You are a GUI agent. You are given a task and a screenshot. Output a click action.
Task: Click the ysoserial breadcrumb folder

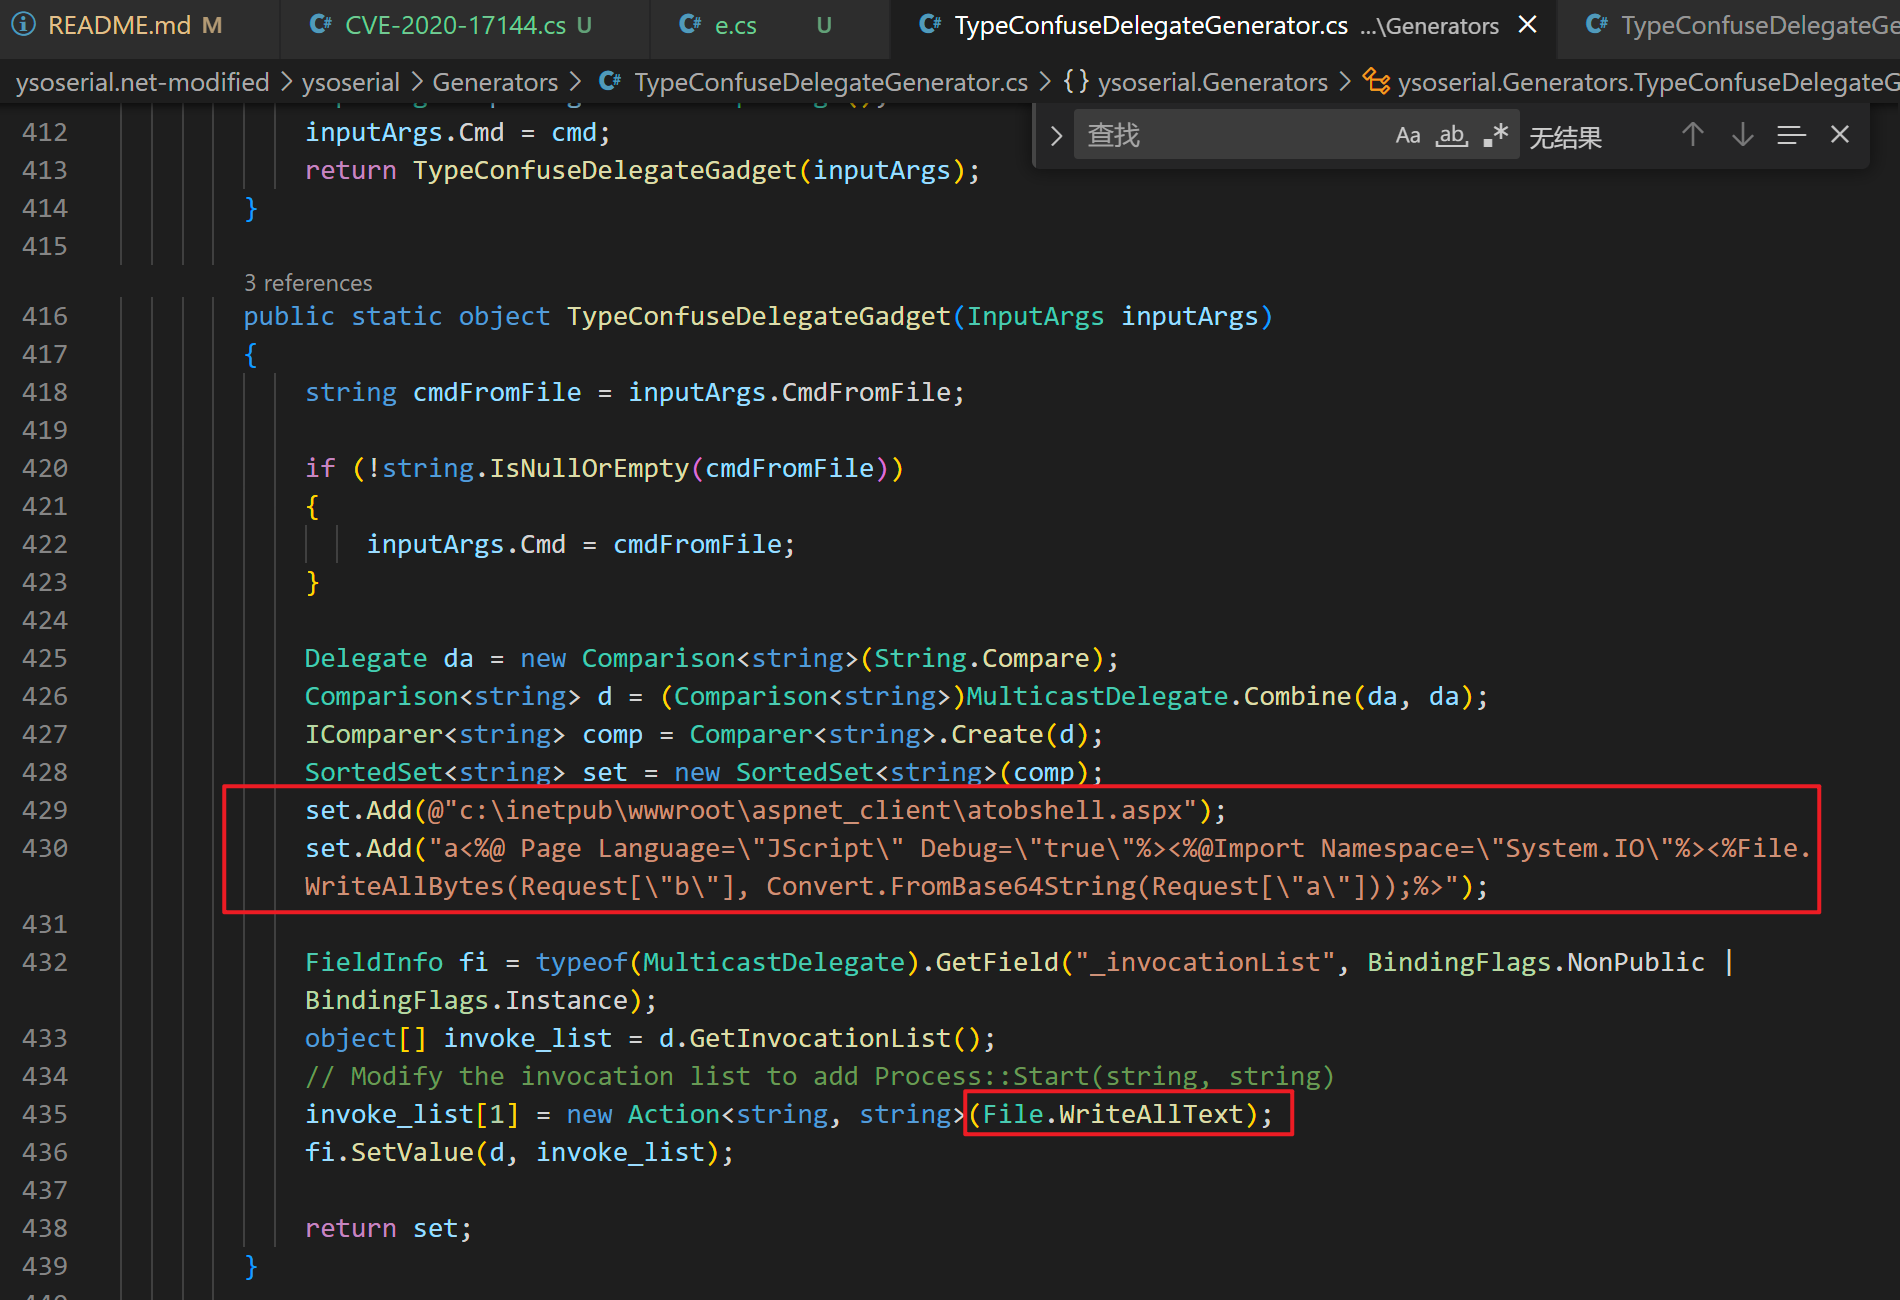(351, 82)
